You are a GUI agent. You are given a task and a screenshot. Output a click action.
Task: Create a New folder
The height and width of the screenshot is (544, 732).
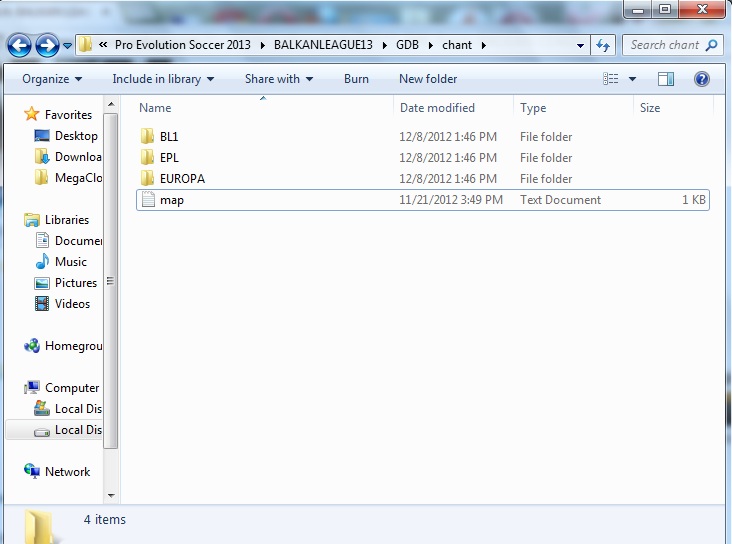pyautogui.click(x=428, y=79)
